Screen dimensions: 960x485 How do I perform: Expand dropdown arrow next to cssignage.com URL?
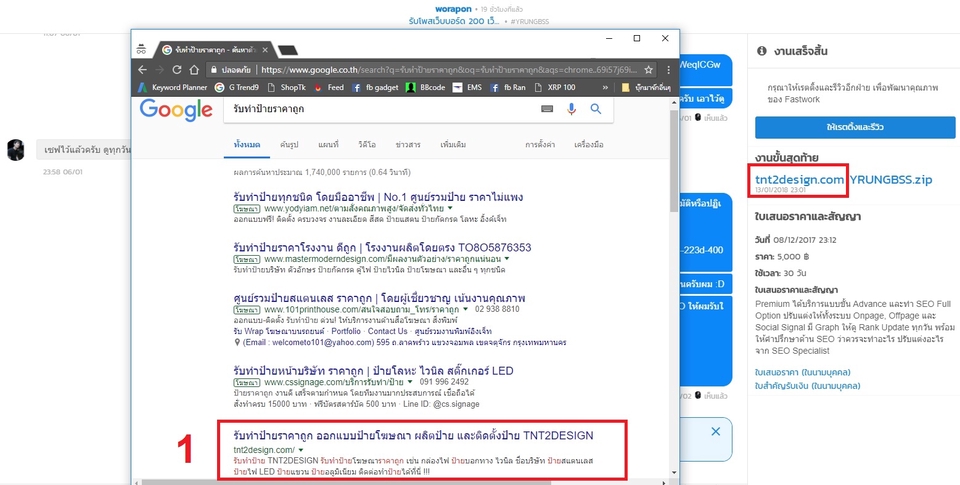[x=410, y=382]
